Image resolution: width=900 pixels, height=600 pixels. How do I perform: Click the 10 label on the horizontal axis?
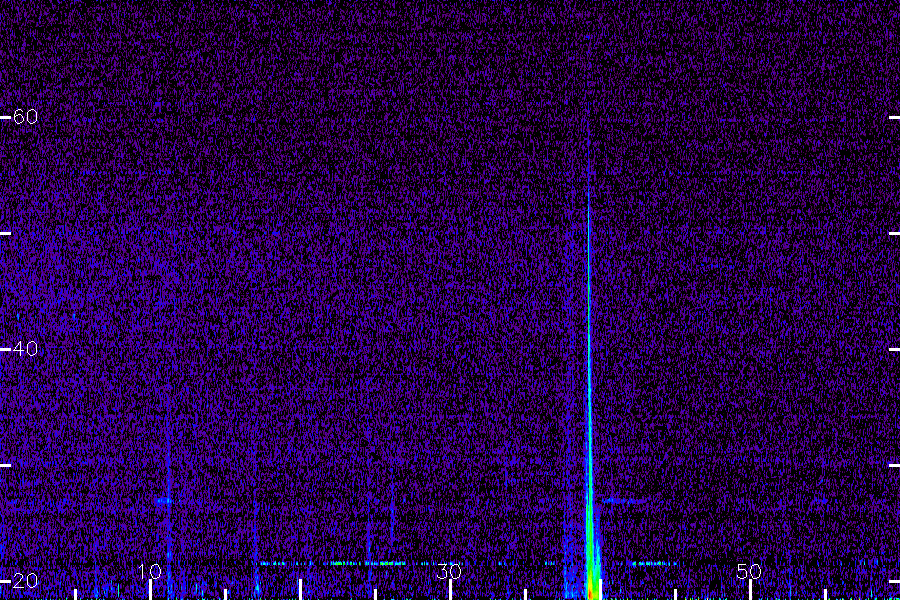pos(150,571)
